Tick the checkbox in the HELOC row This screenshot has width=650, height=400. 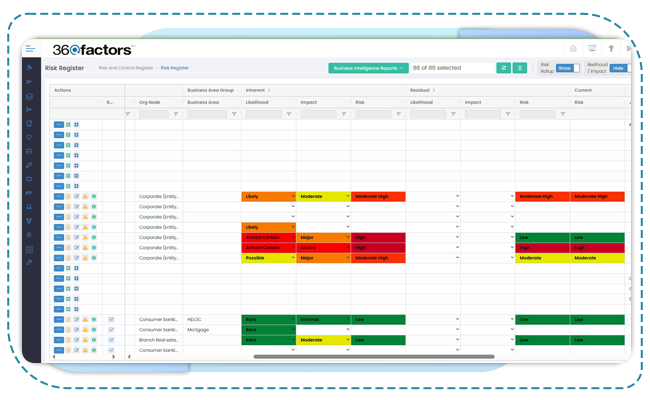111,319
